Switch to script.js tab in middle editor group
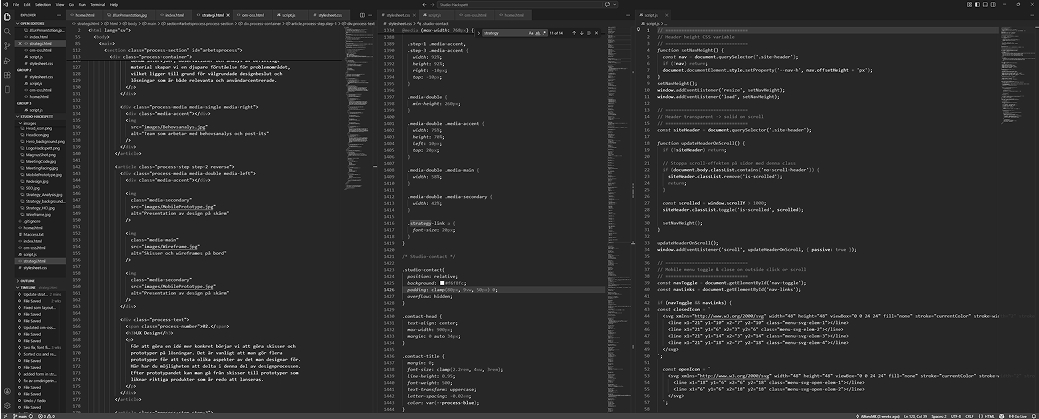 coord(434,14)
